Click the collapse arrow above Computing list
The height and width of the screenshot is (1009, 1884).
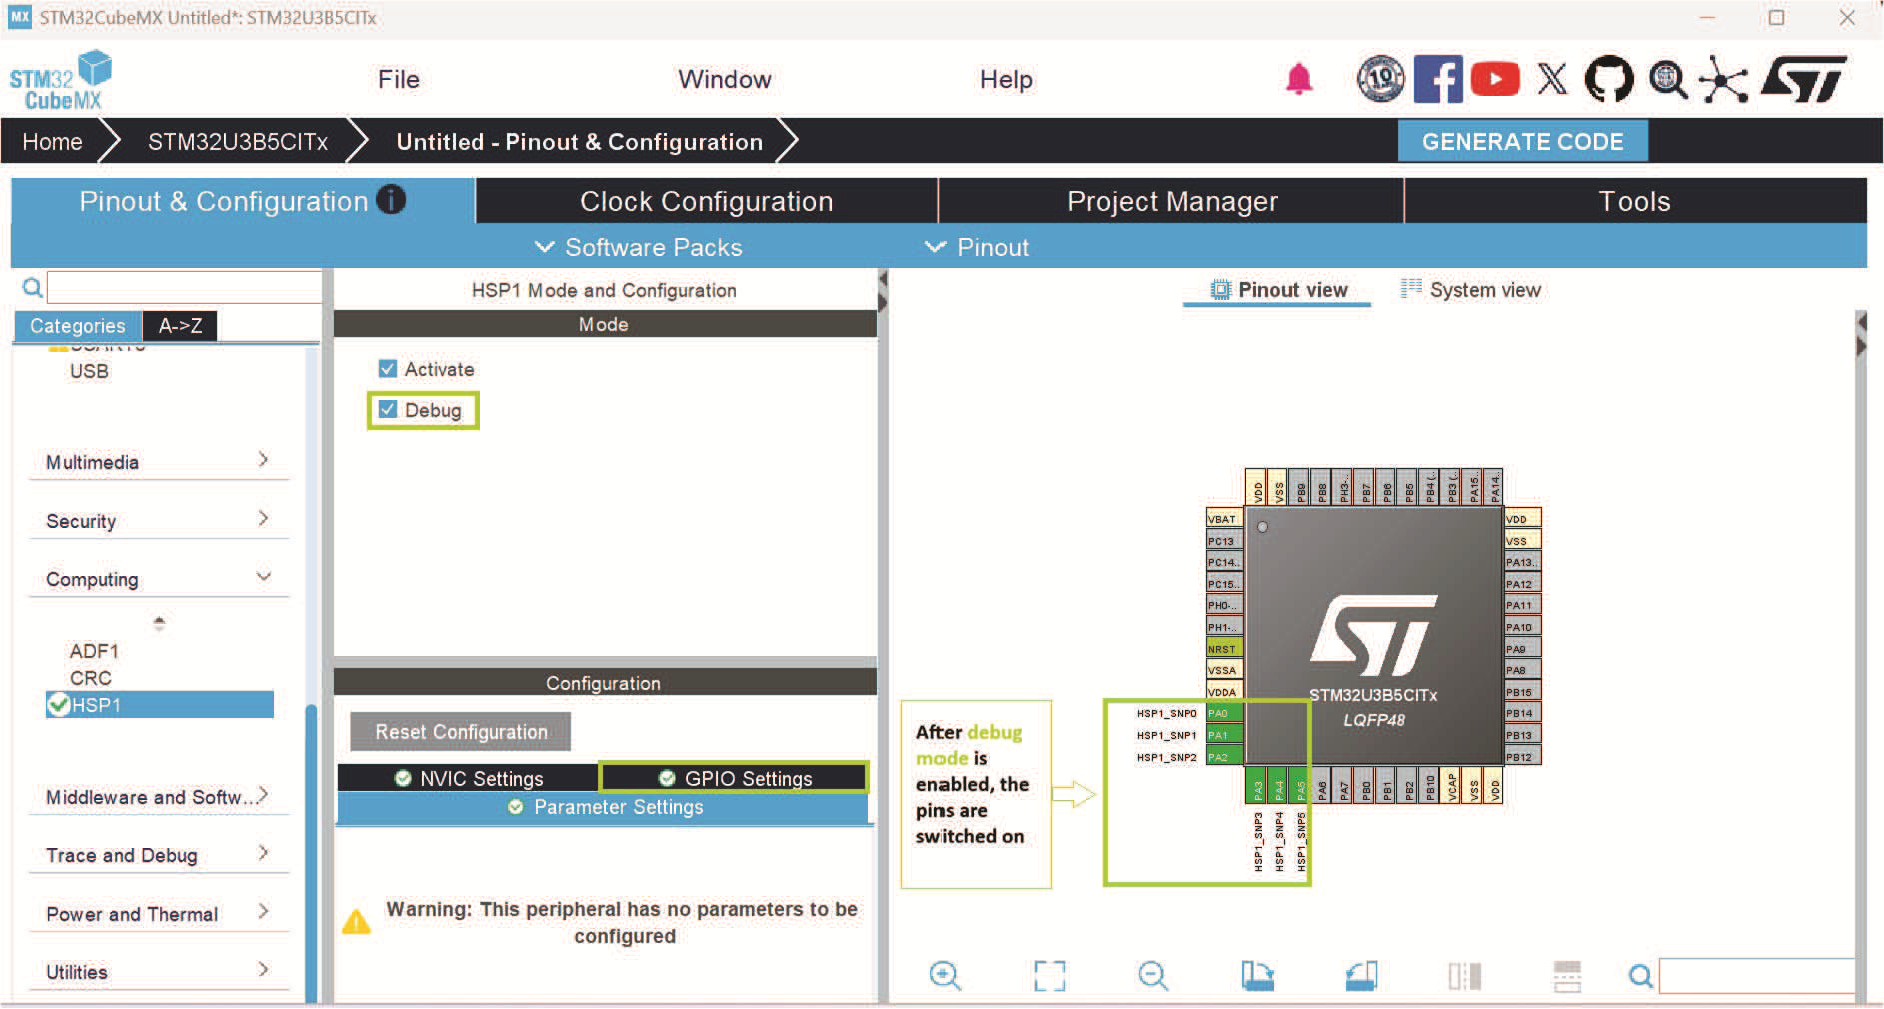pyautogui.click(x=159, y=622)
